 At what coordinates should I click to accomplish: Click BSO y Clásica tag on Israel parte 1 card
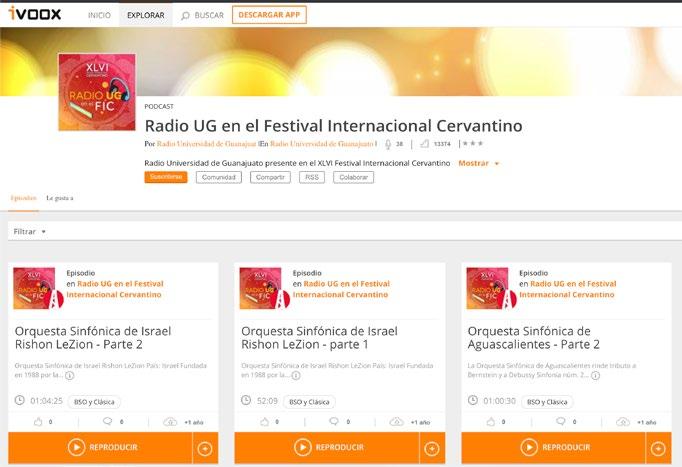coord(309,402)
